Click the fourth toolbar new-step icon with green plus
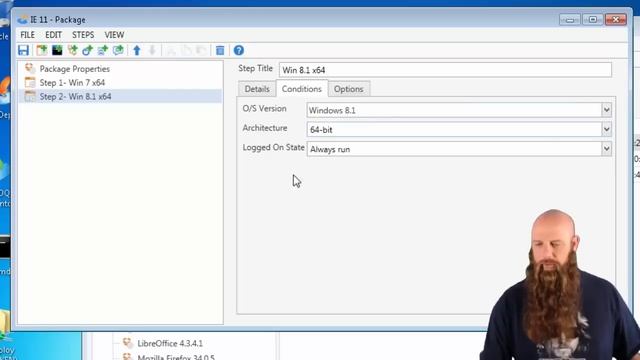The height and width of the screenshot is (360, 640). pyautogui.click(x=73, y=50)
